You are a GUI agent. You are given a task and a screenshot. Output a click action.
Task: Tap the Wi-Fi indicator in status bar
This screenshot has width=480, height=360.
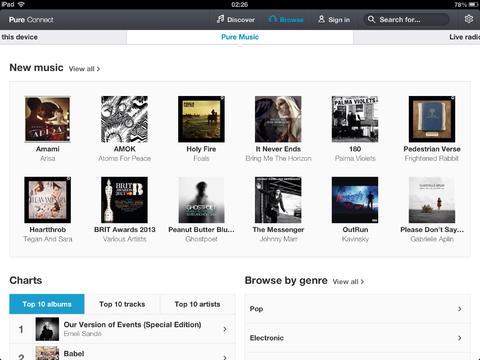tap(21, 4)
